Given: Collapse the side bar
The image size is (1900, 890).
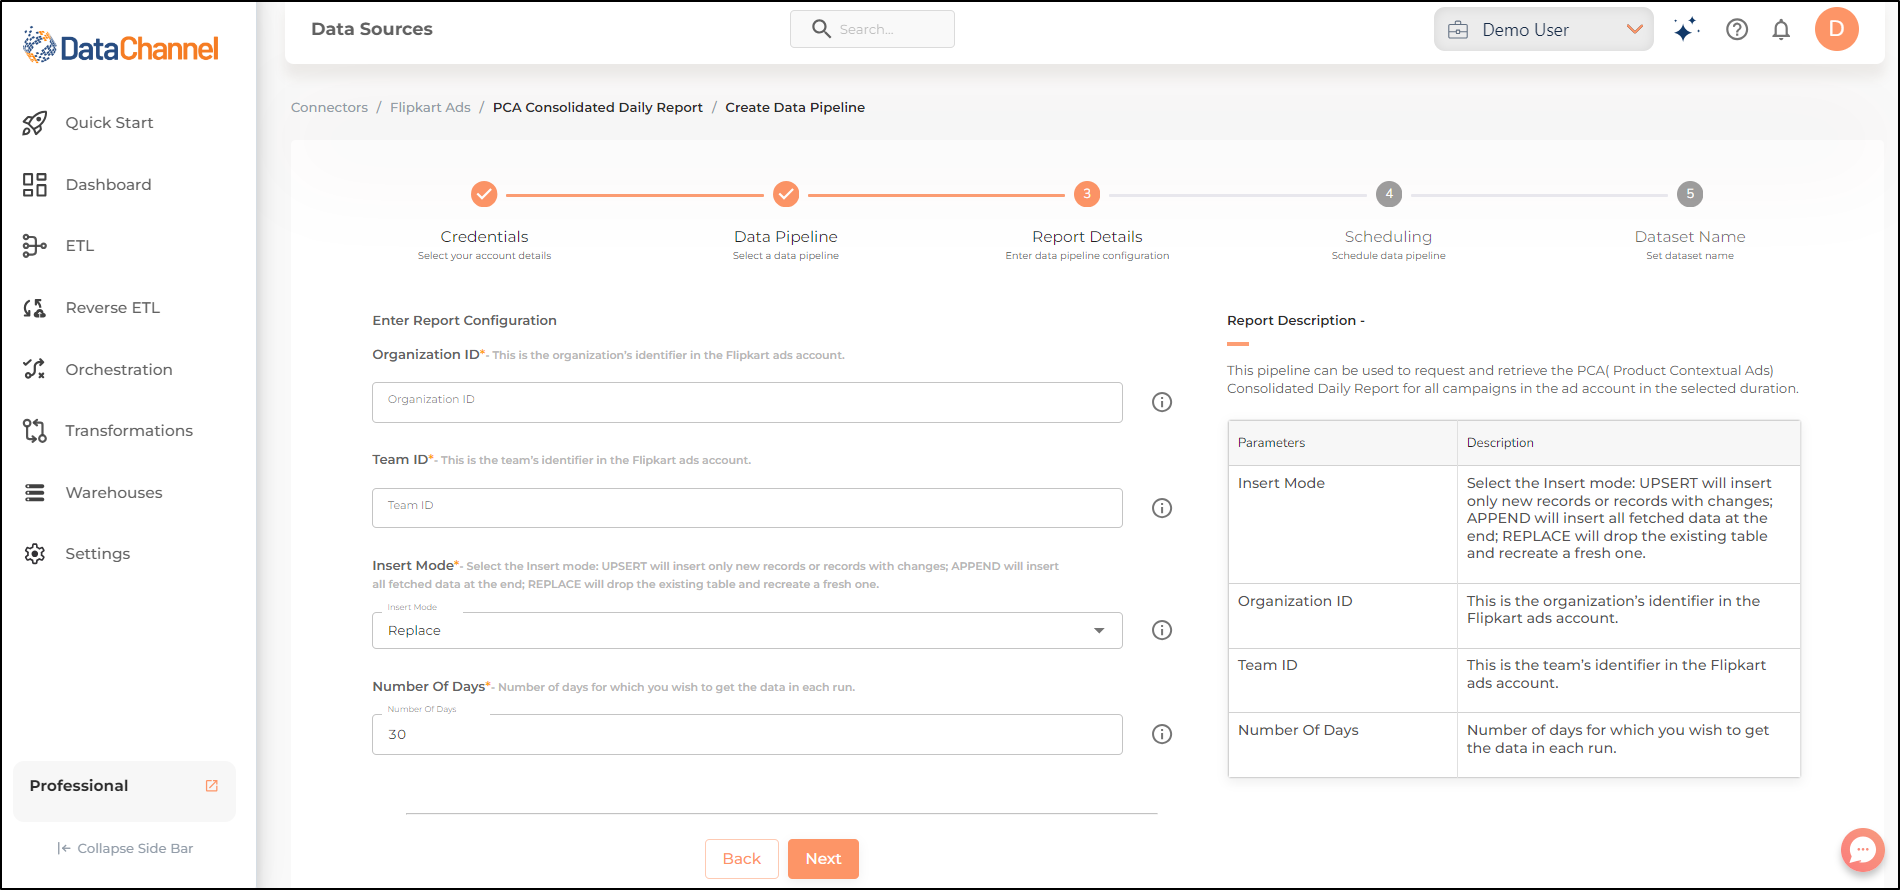Looking at the screenshot, I should [125, 848].
